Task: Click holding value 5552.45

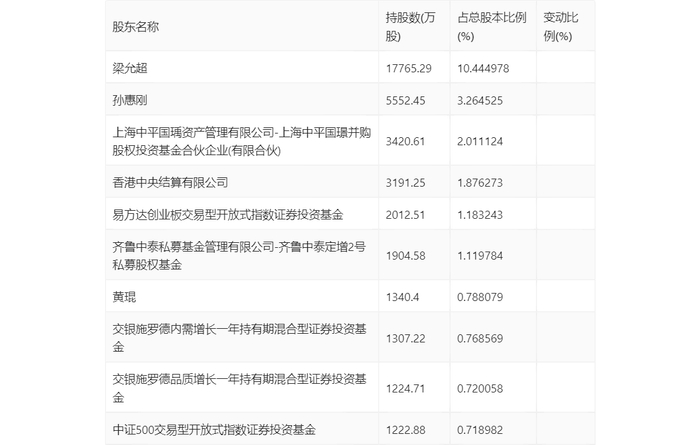Action: (405, 100)
